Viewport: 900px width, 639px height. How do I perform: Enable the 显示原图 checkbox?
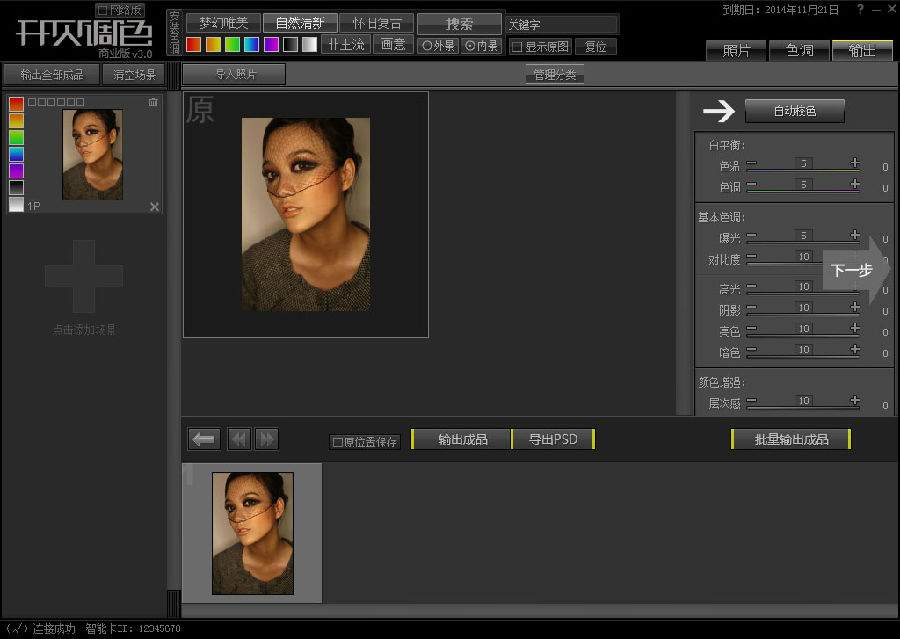coord(517,47)
